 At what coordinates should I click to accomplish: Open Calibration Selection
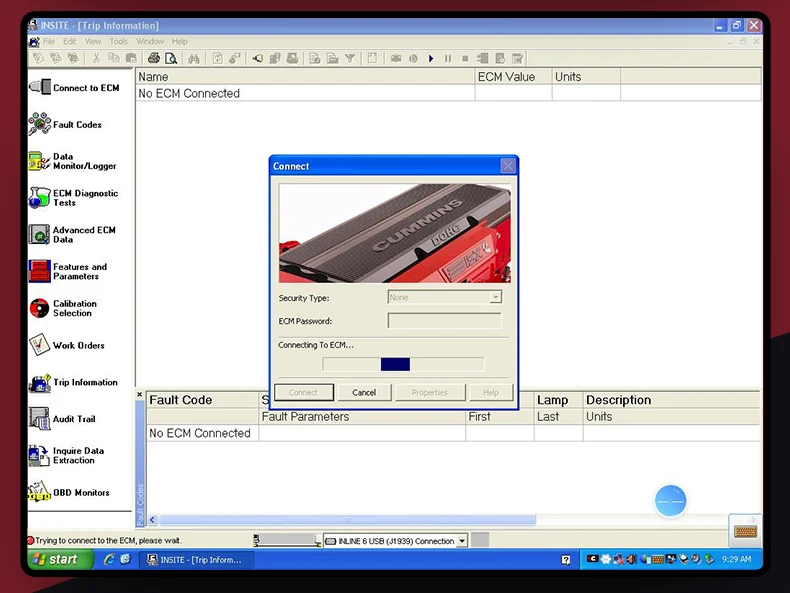[x=63, y=308]
